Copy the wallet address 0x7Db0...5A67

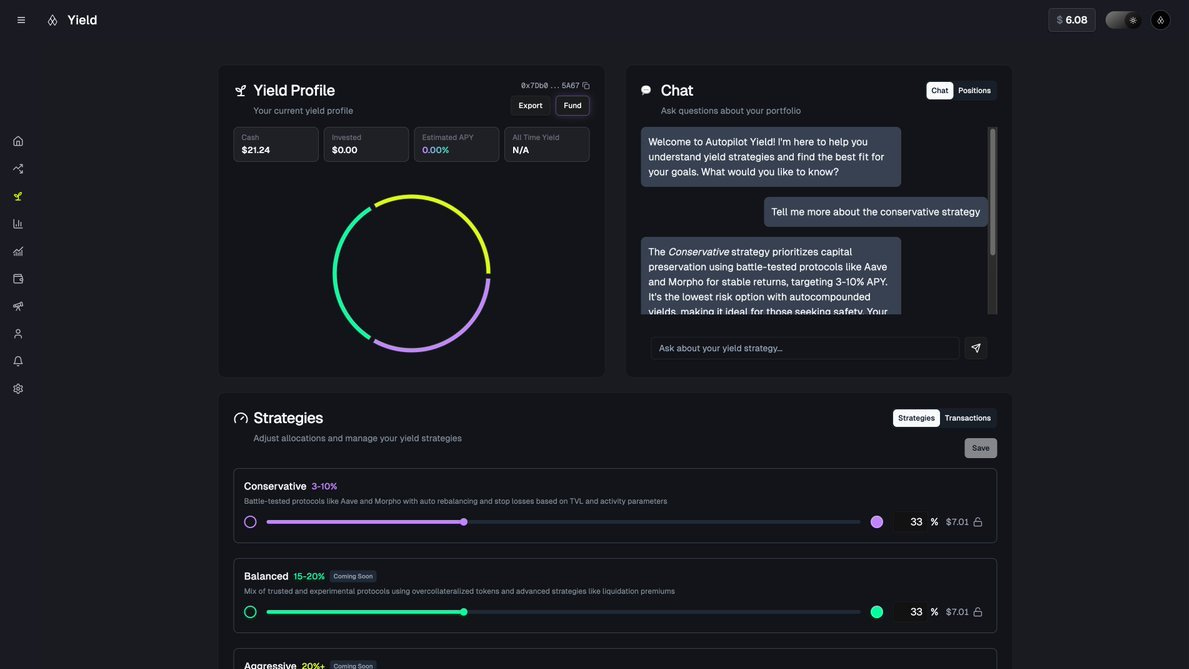[586, 86]
